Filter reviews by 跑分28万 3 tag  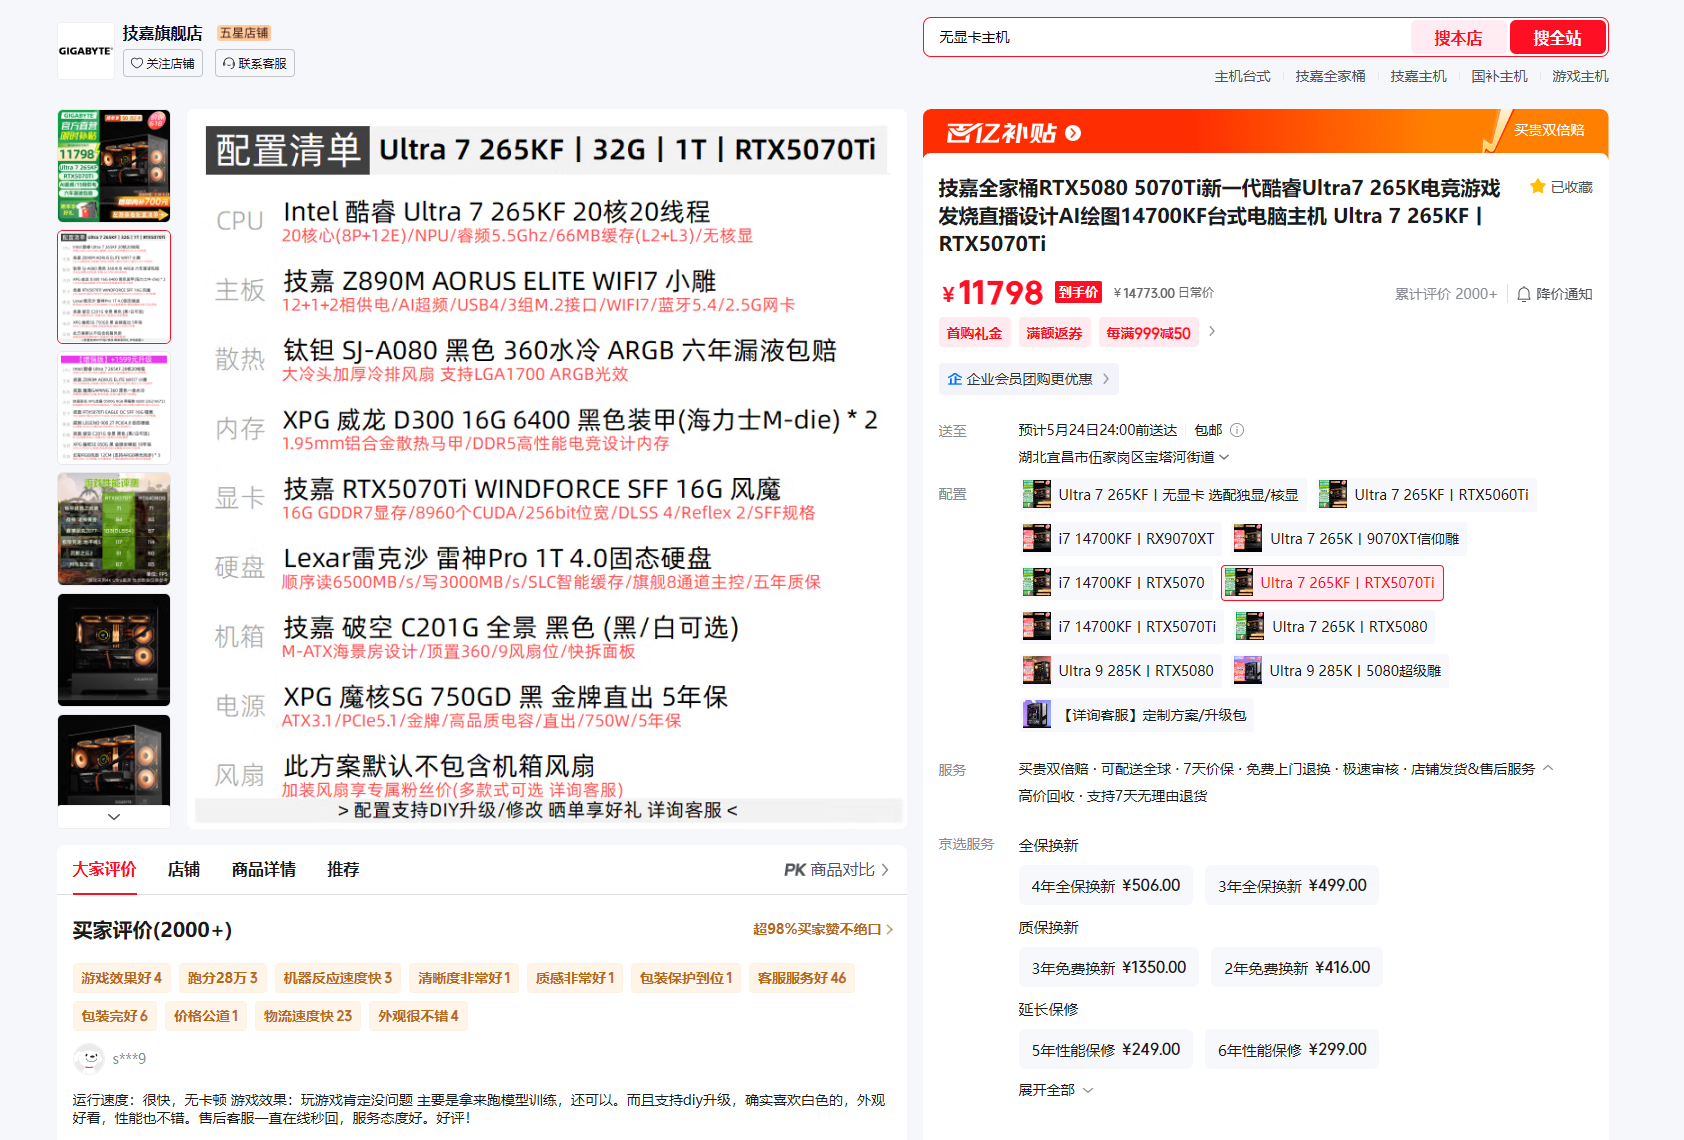[223, 978]
